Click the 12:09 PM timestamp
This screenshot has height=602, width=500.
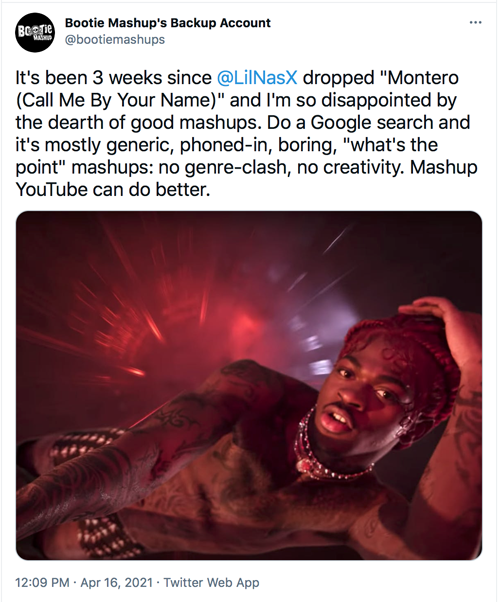[42, 582]
